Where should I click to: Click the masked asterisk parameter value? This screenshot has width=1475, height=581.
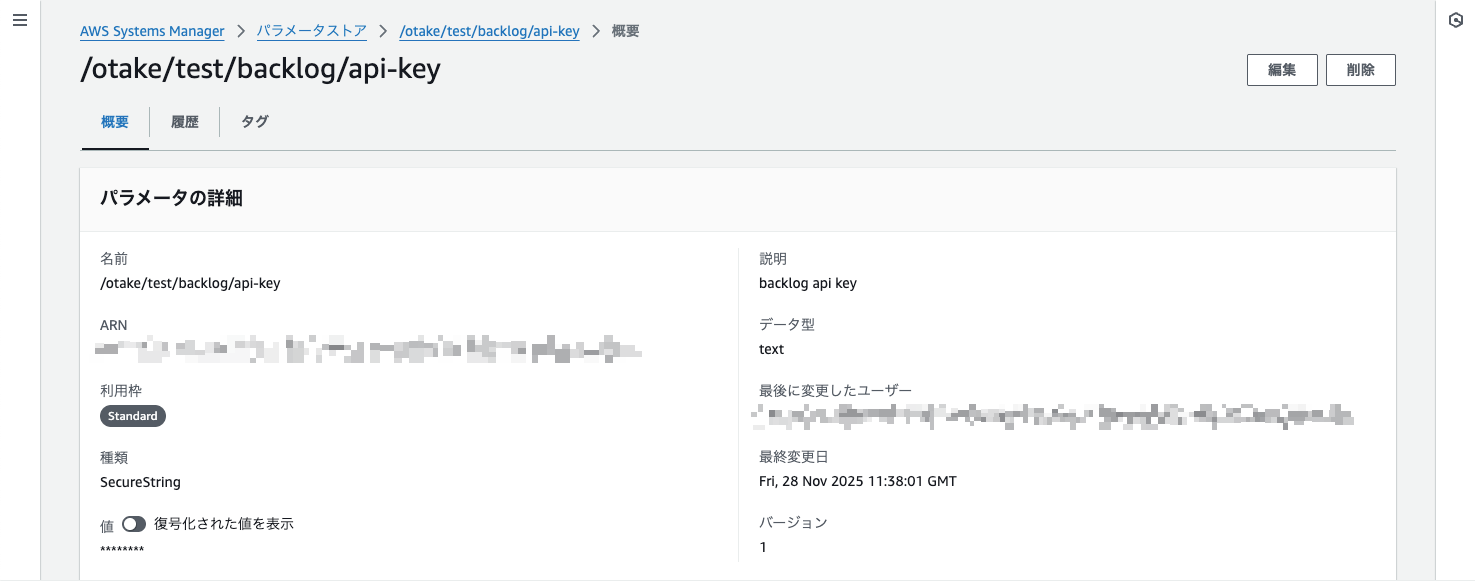[122, 550]
